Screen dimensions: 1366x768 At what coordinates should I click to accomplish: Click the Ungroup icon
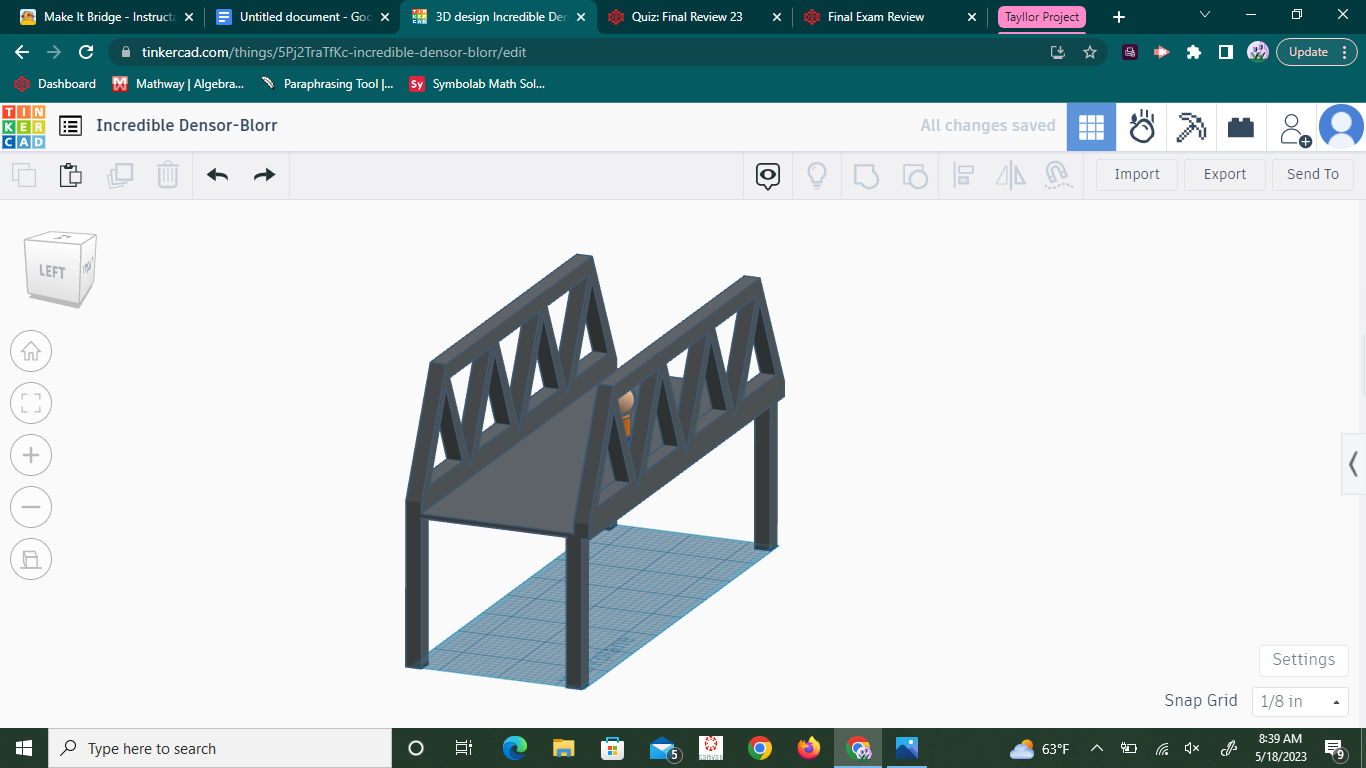pos(915,175)
